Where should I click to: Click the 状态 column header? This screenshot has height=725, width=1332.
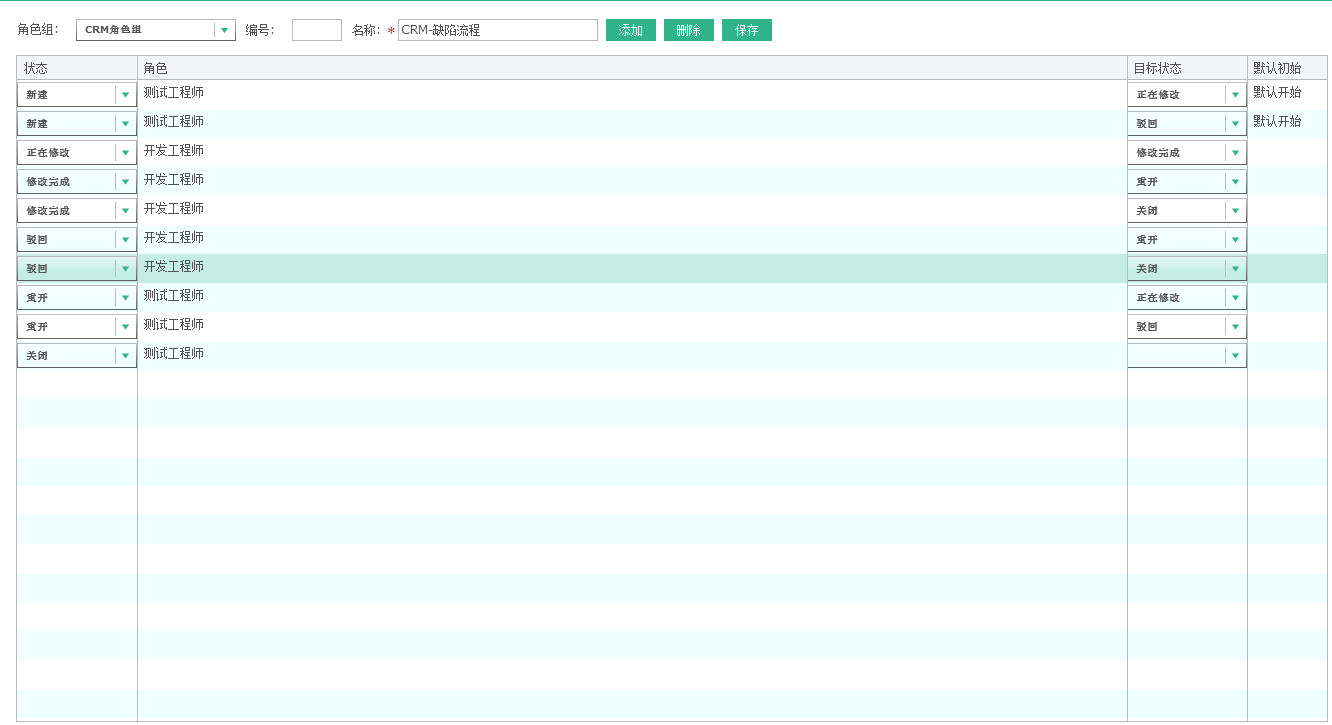pos(36,68)
